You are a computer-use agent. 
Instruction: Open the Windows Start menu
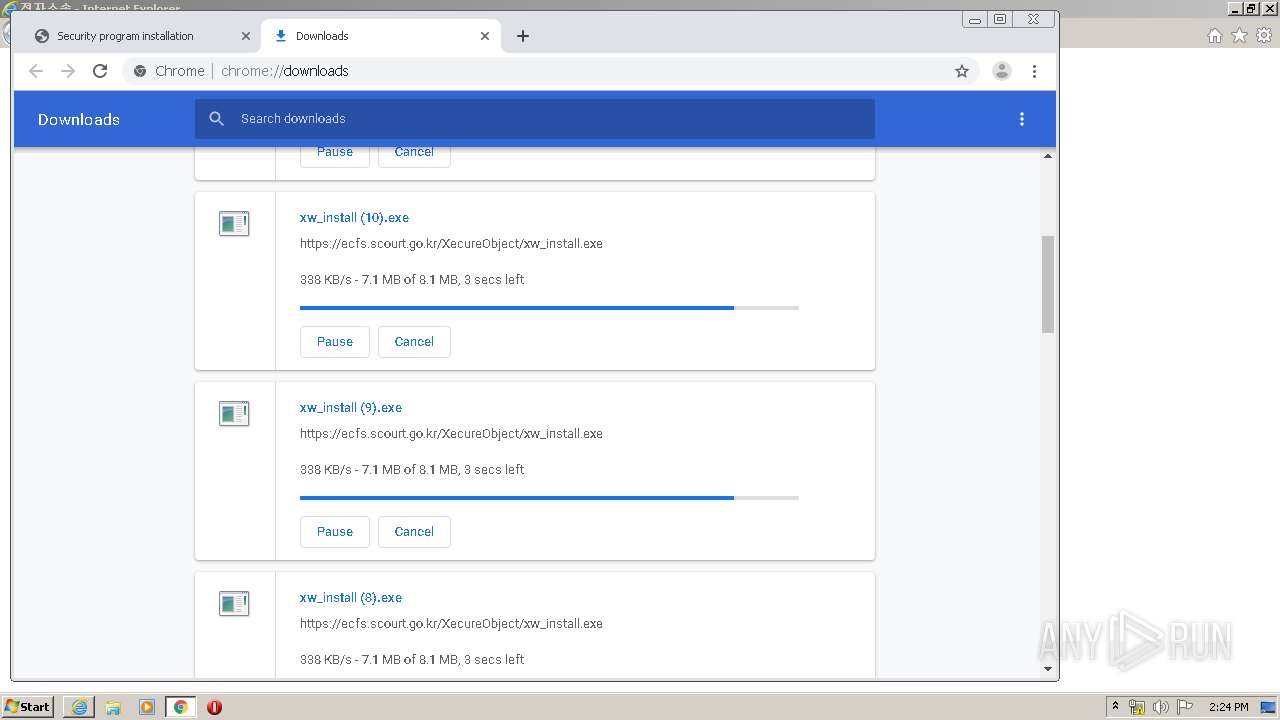pyautogui.click(x=28, y=707)
